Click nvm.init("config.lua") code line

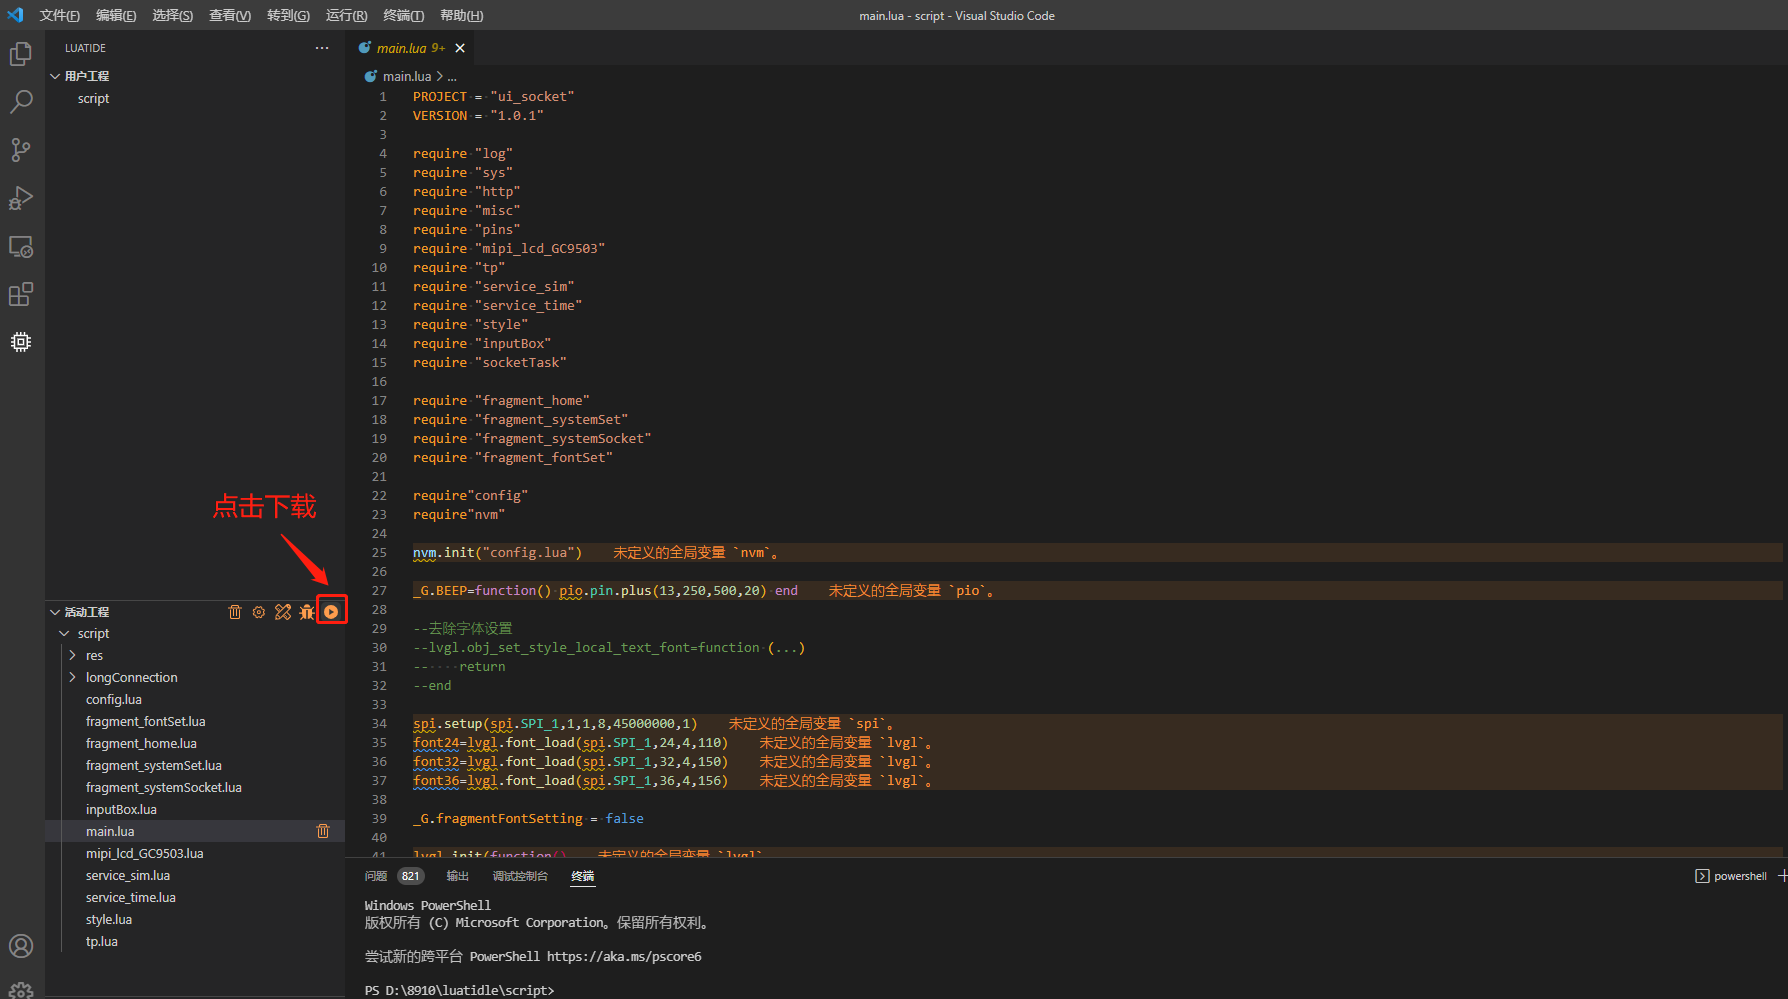coord(497,552)
